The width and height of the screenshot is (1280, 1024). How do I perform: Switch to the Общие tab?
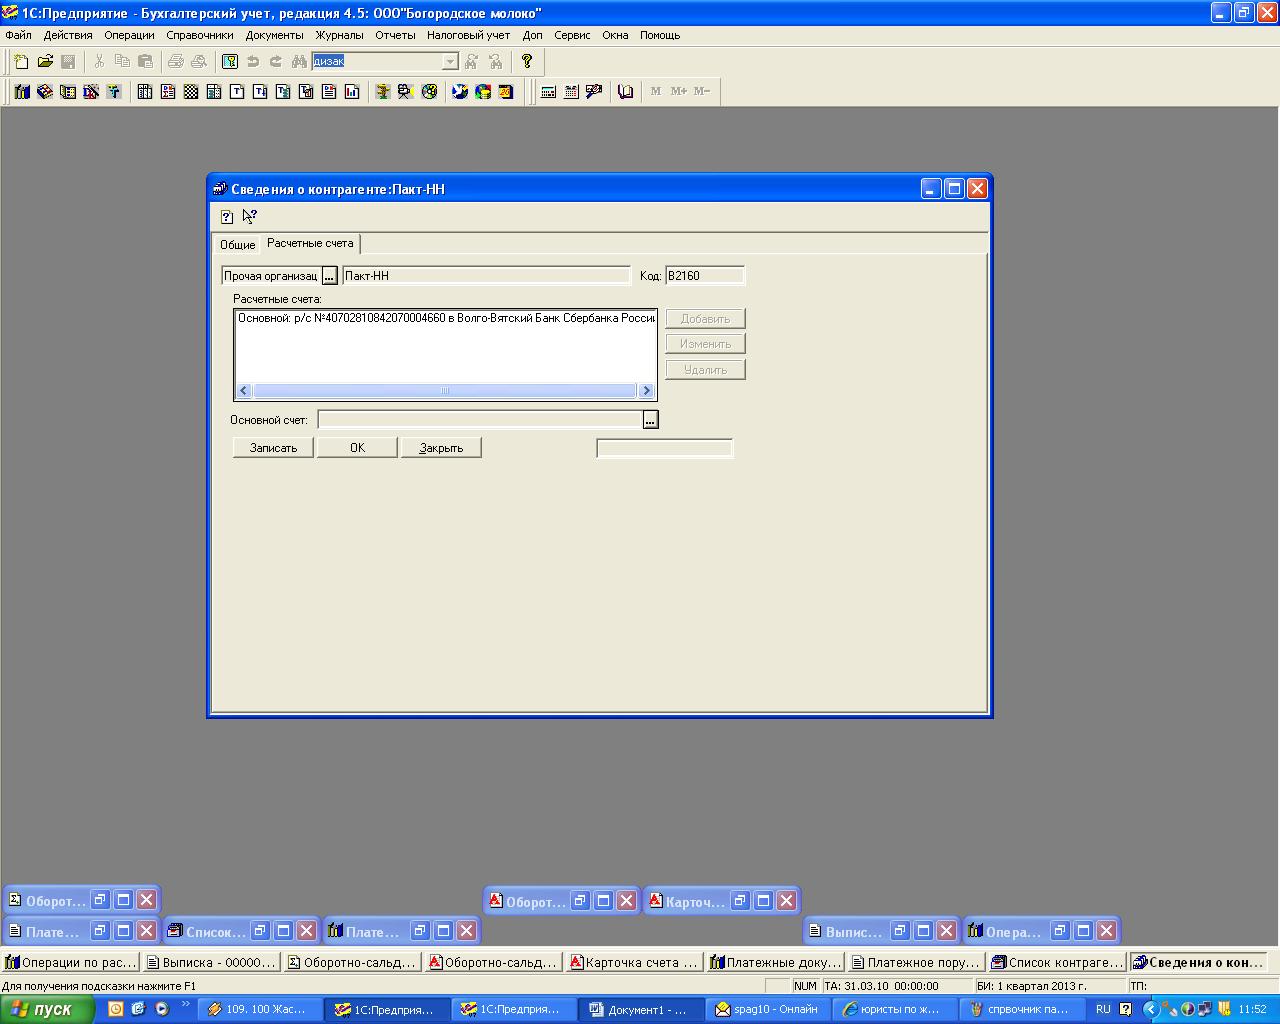coord(238,245)
